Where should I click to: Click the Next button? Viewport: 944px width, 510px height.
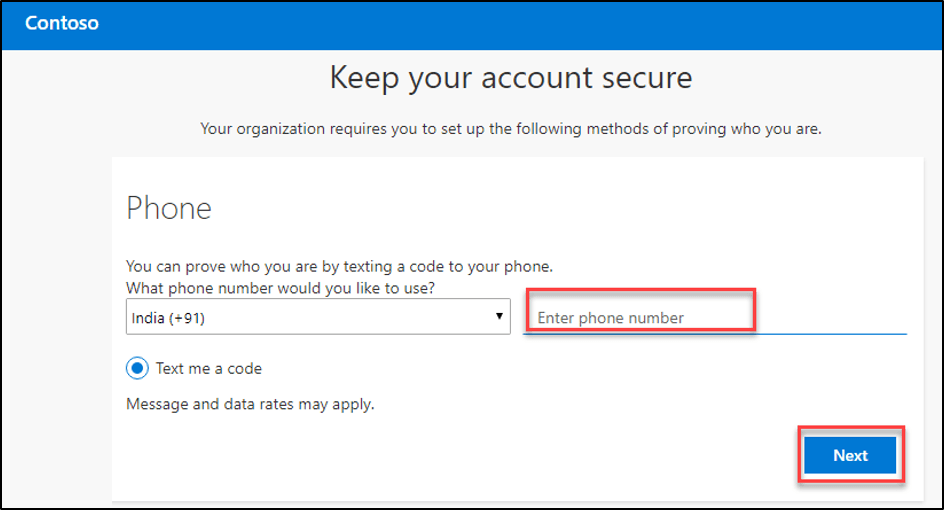850,455
